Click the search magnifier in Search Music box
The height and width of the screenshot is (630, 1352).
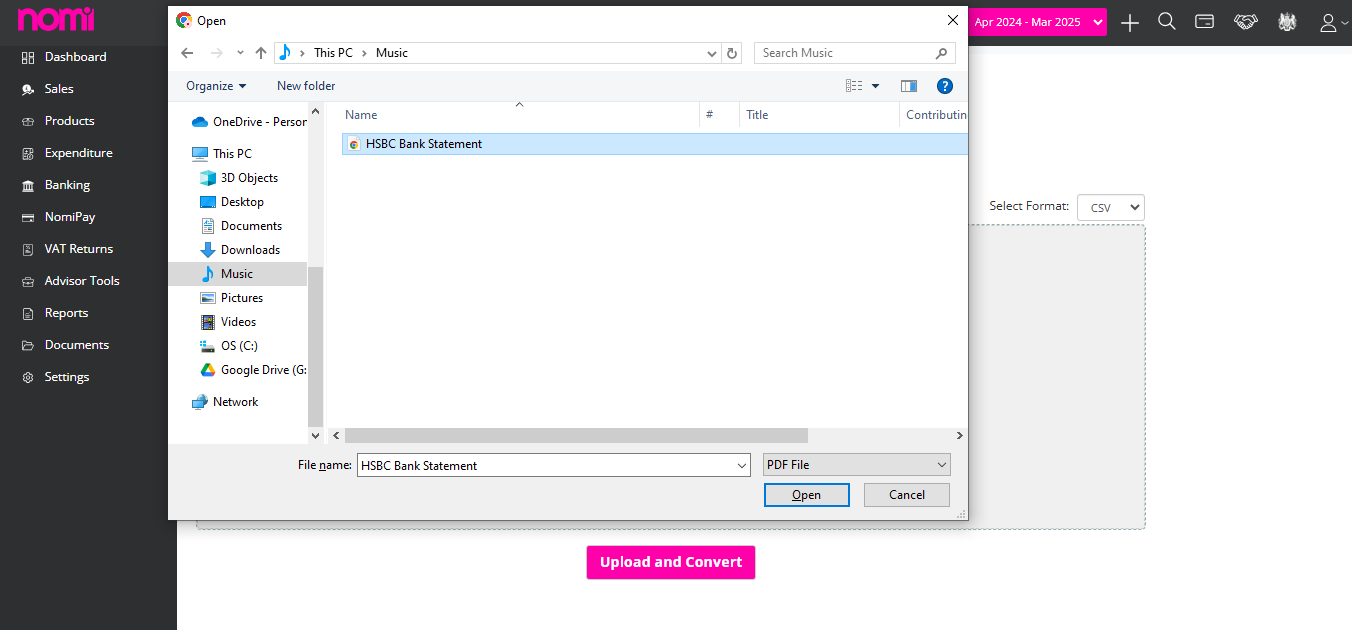point(941,53)
